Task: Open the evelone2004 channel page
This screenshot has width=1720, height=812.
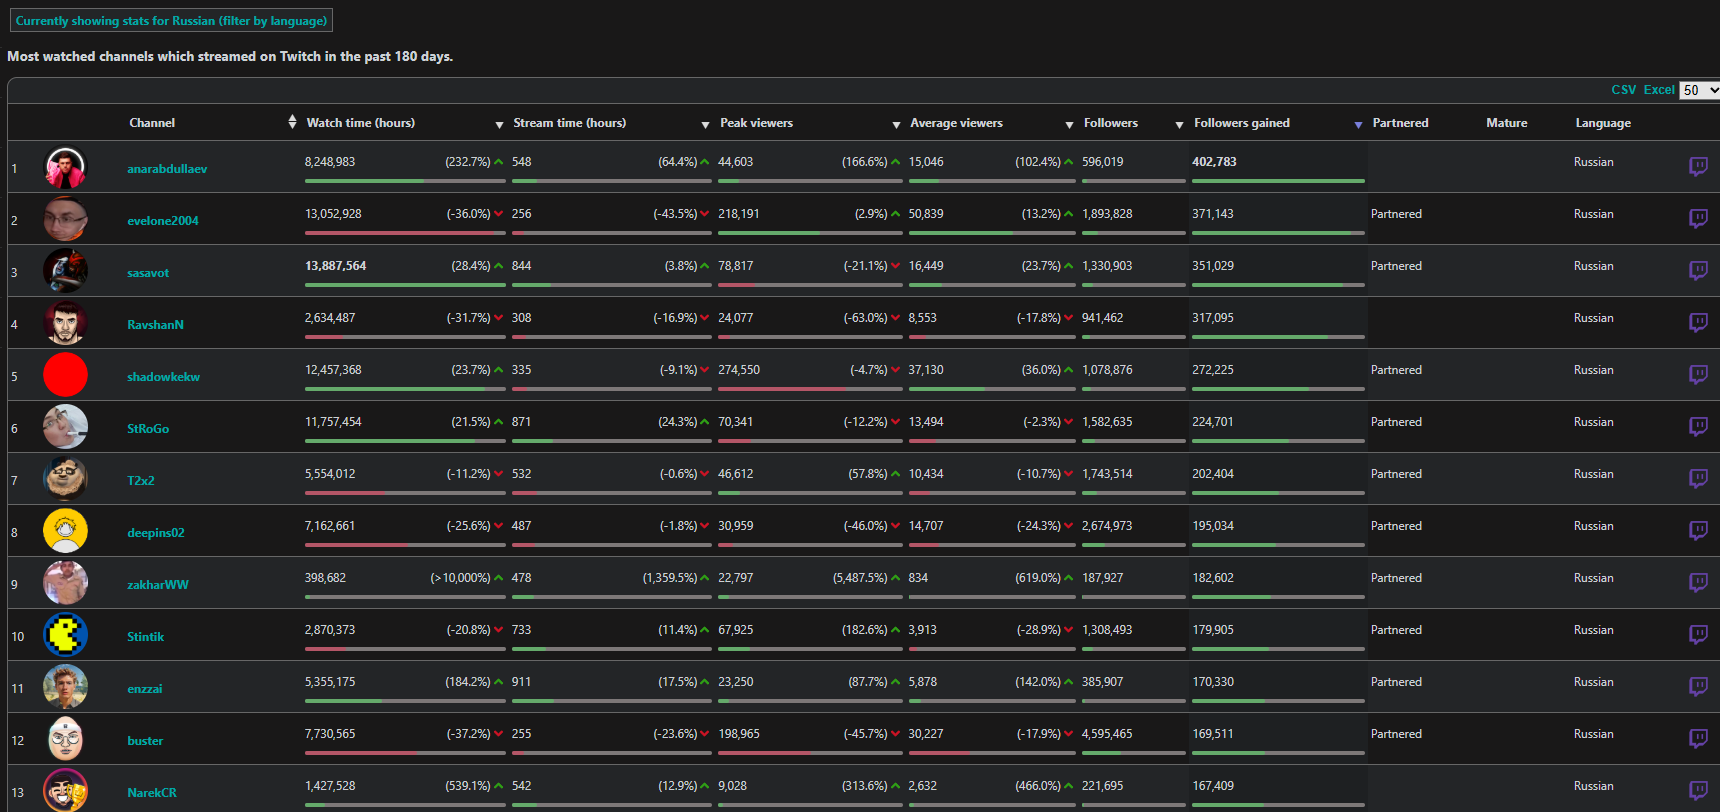Action: [x=163, y=221]
